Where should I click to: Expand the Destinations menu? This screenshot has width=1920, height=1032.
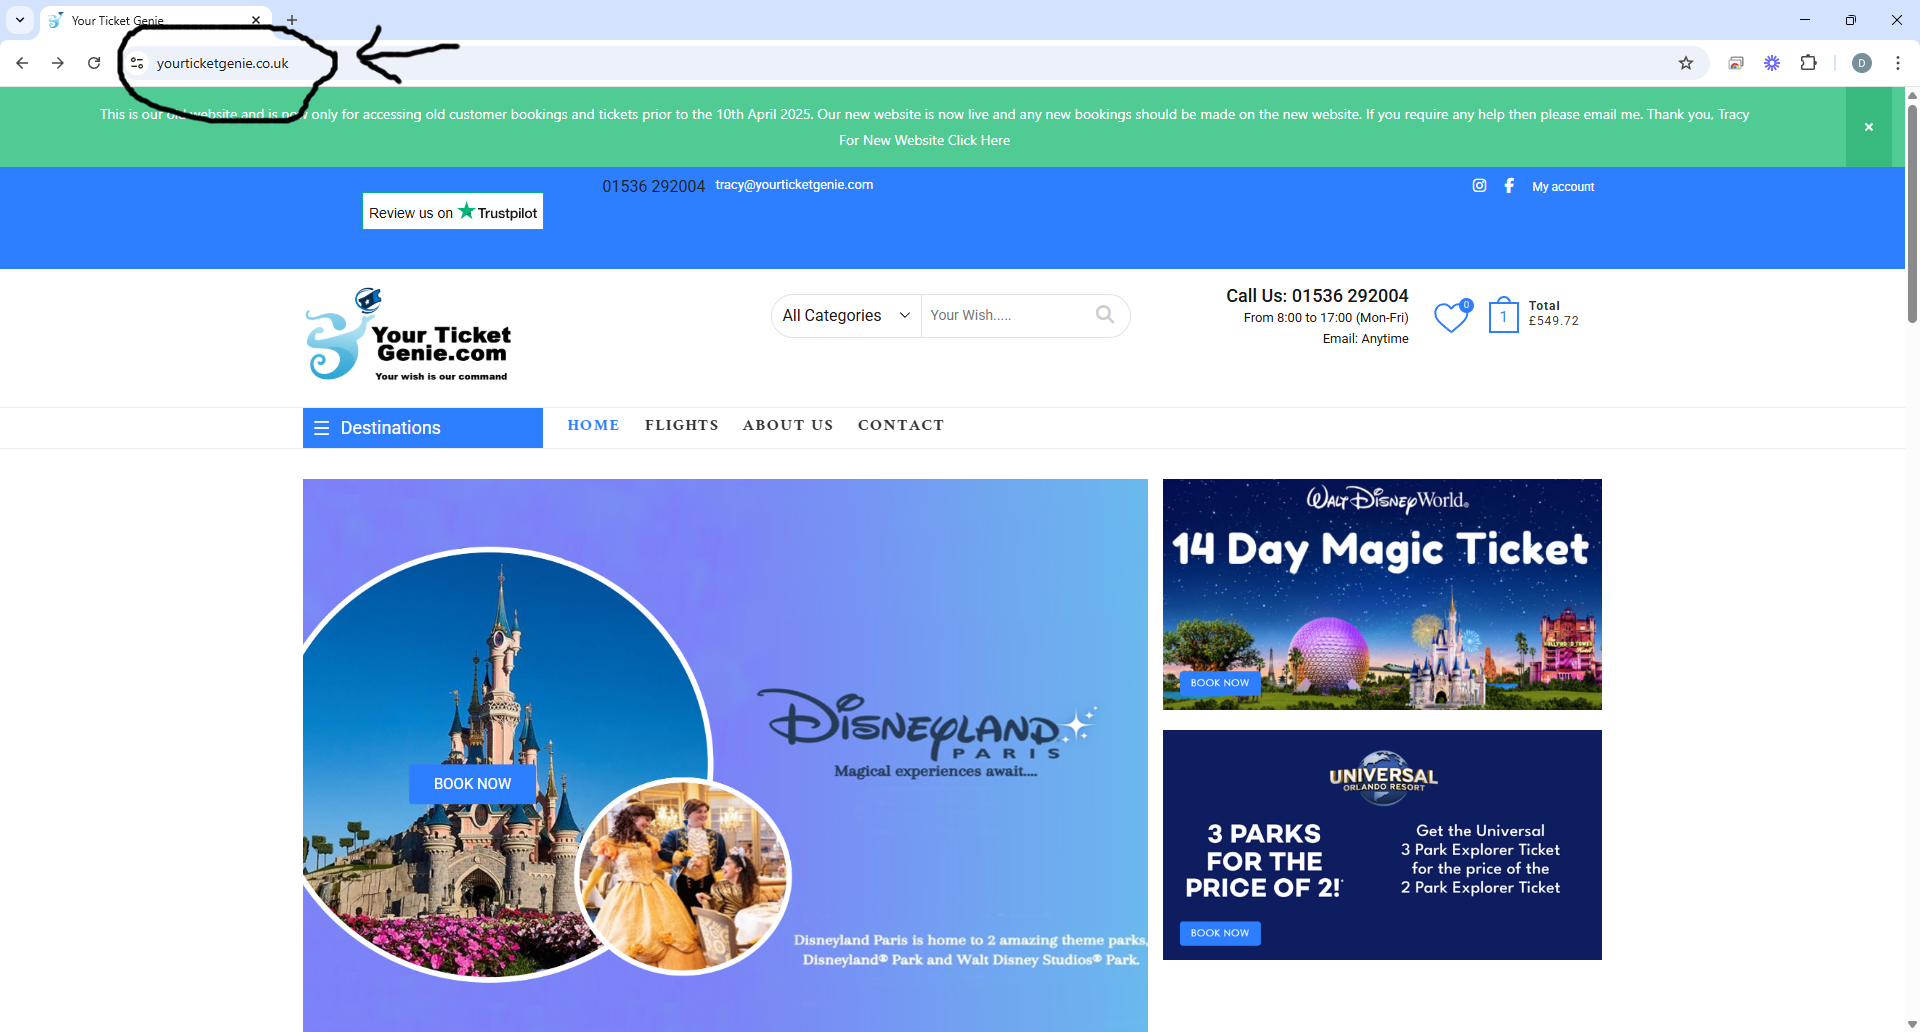(x=423, y=428)
